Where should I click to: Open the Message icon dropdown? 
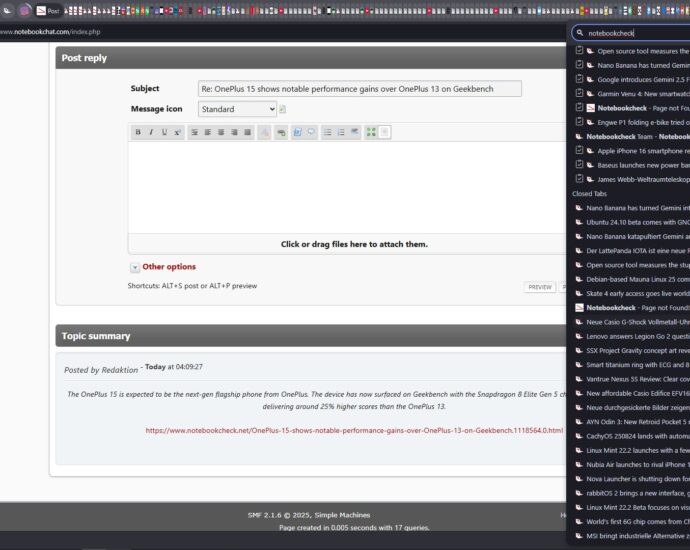pyautogui.click(x=236, y=109)
